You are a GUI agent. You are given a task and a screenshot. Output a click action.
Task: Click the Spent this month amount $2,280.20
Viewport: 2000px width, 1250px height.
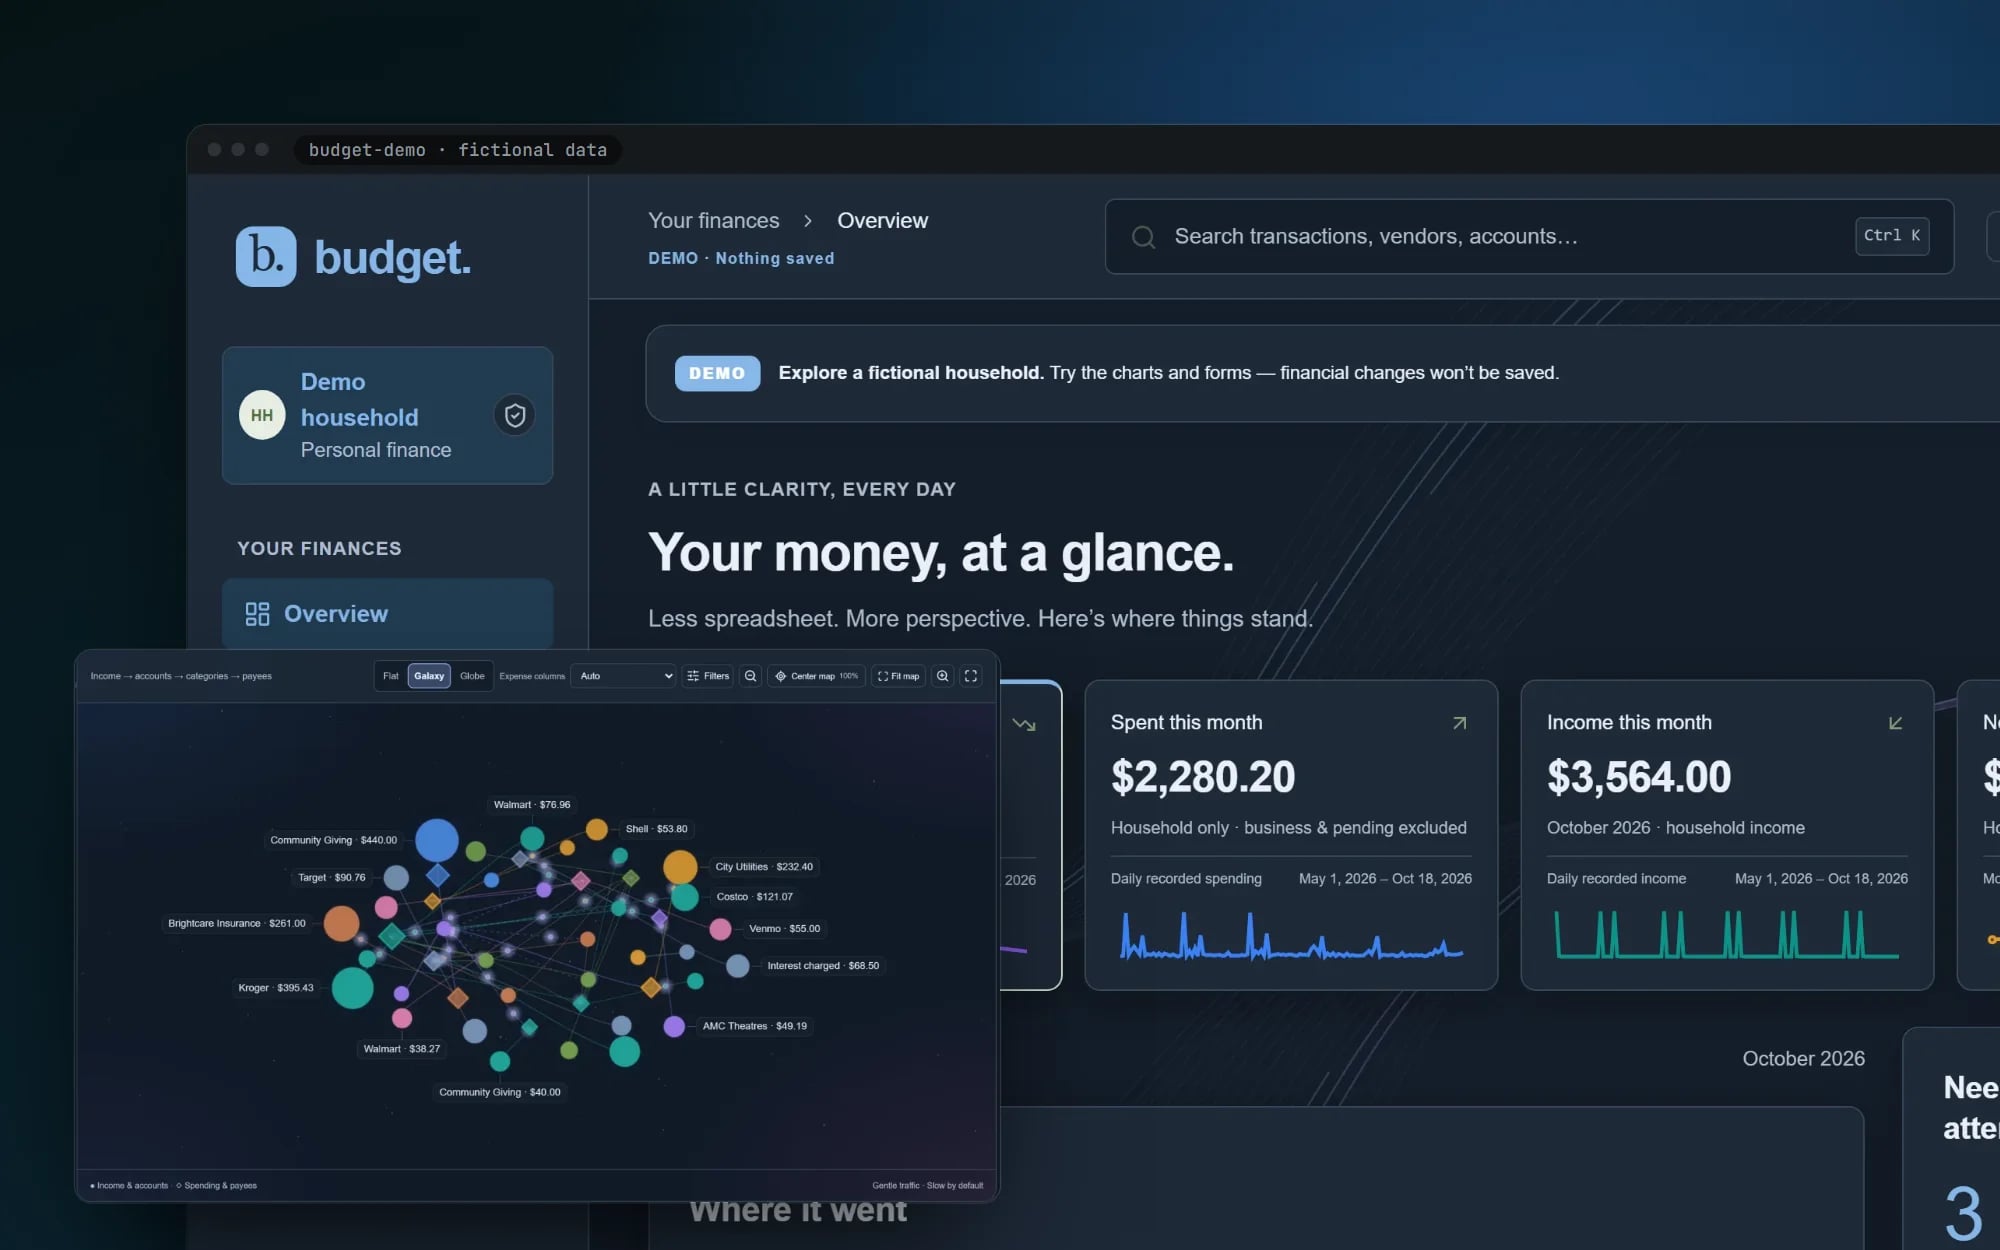[x=1203, y=777]
